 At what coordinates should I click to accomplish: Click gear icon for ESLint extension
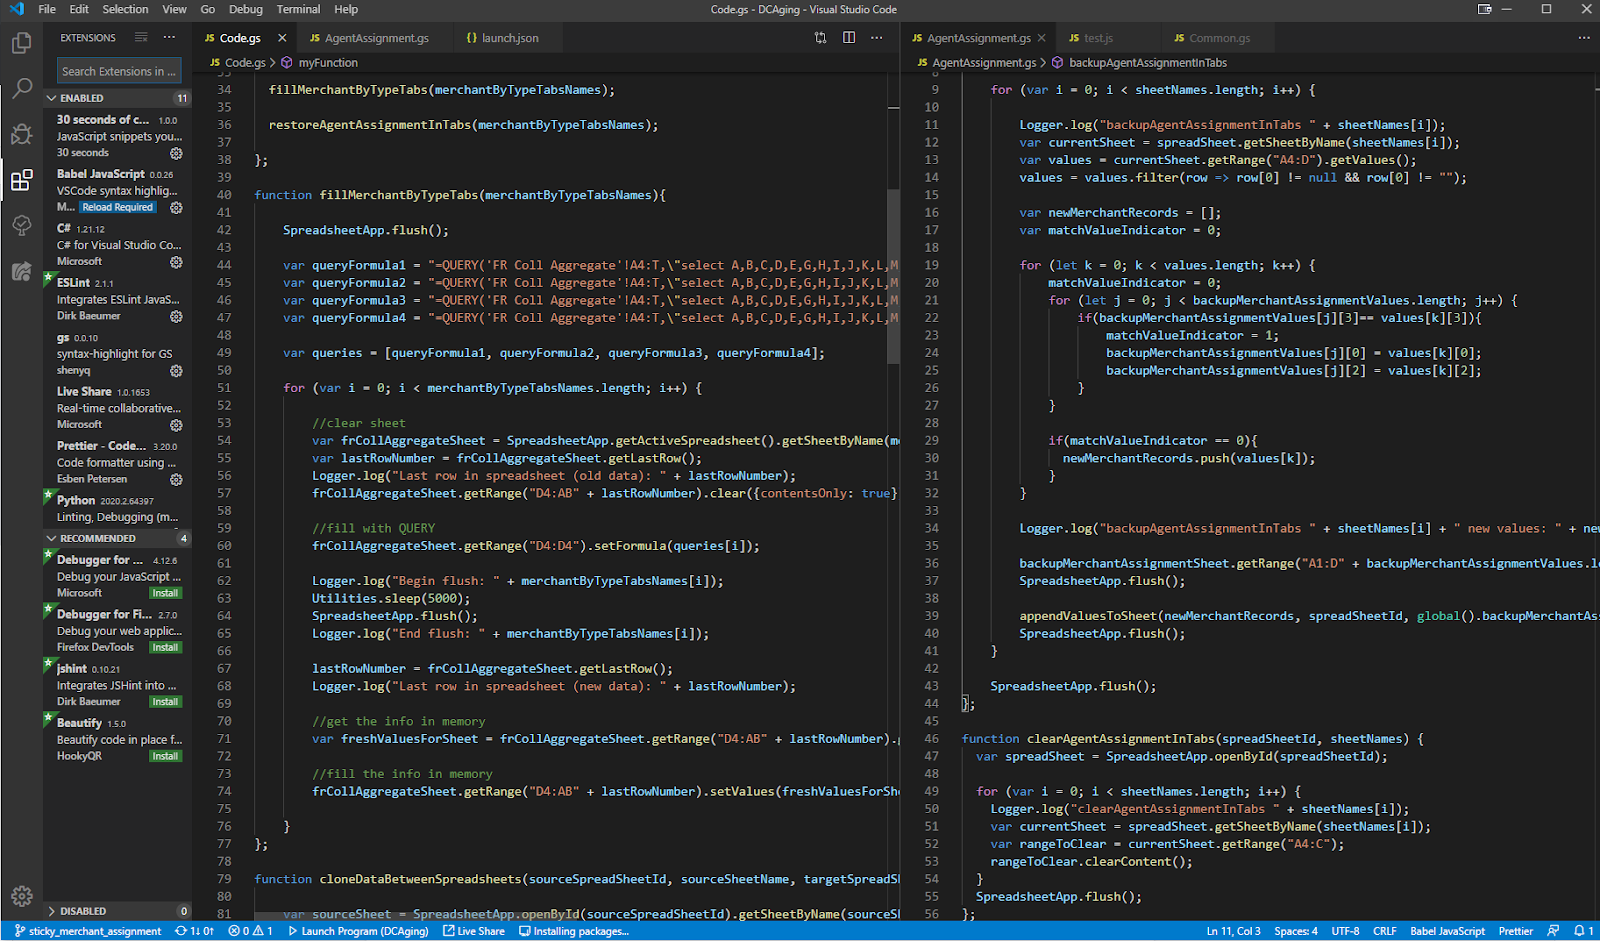(176, 316)
